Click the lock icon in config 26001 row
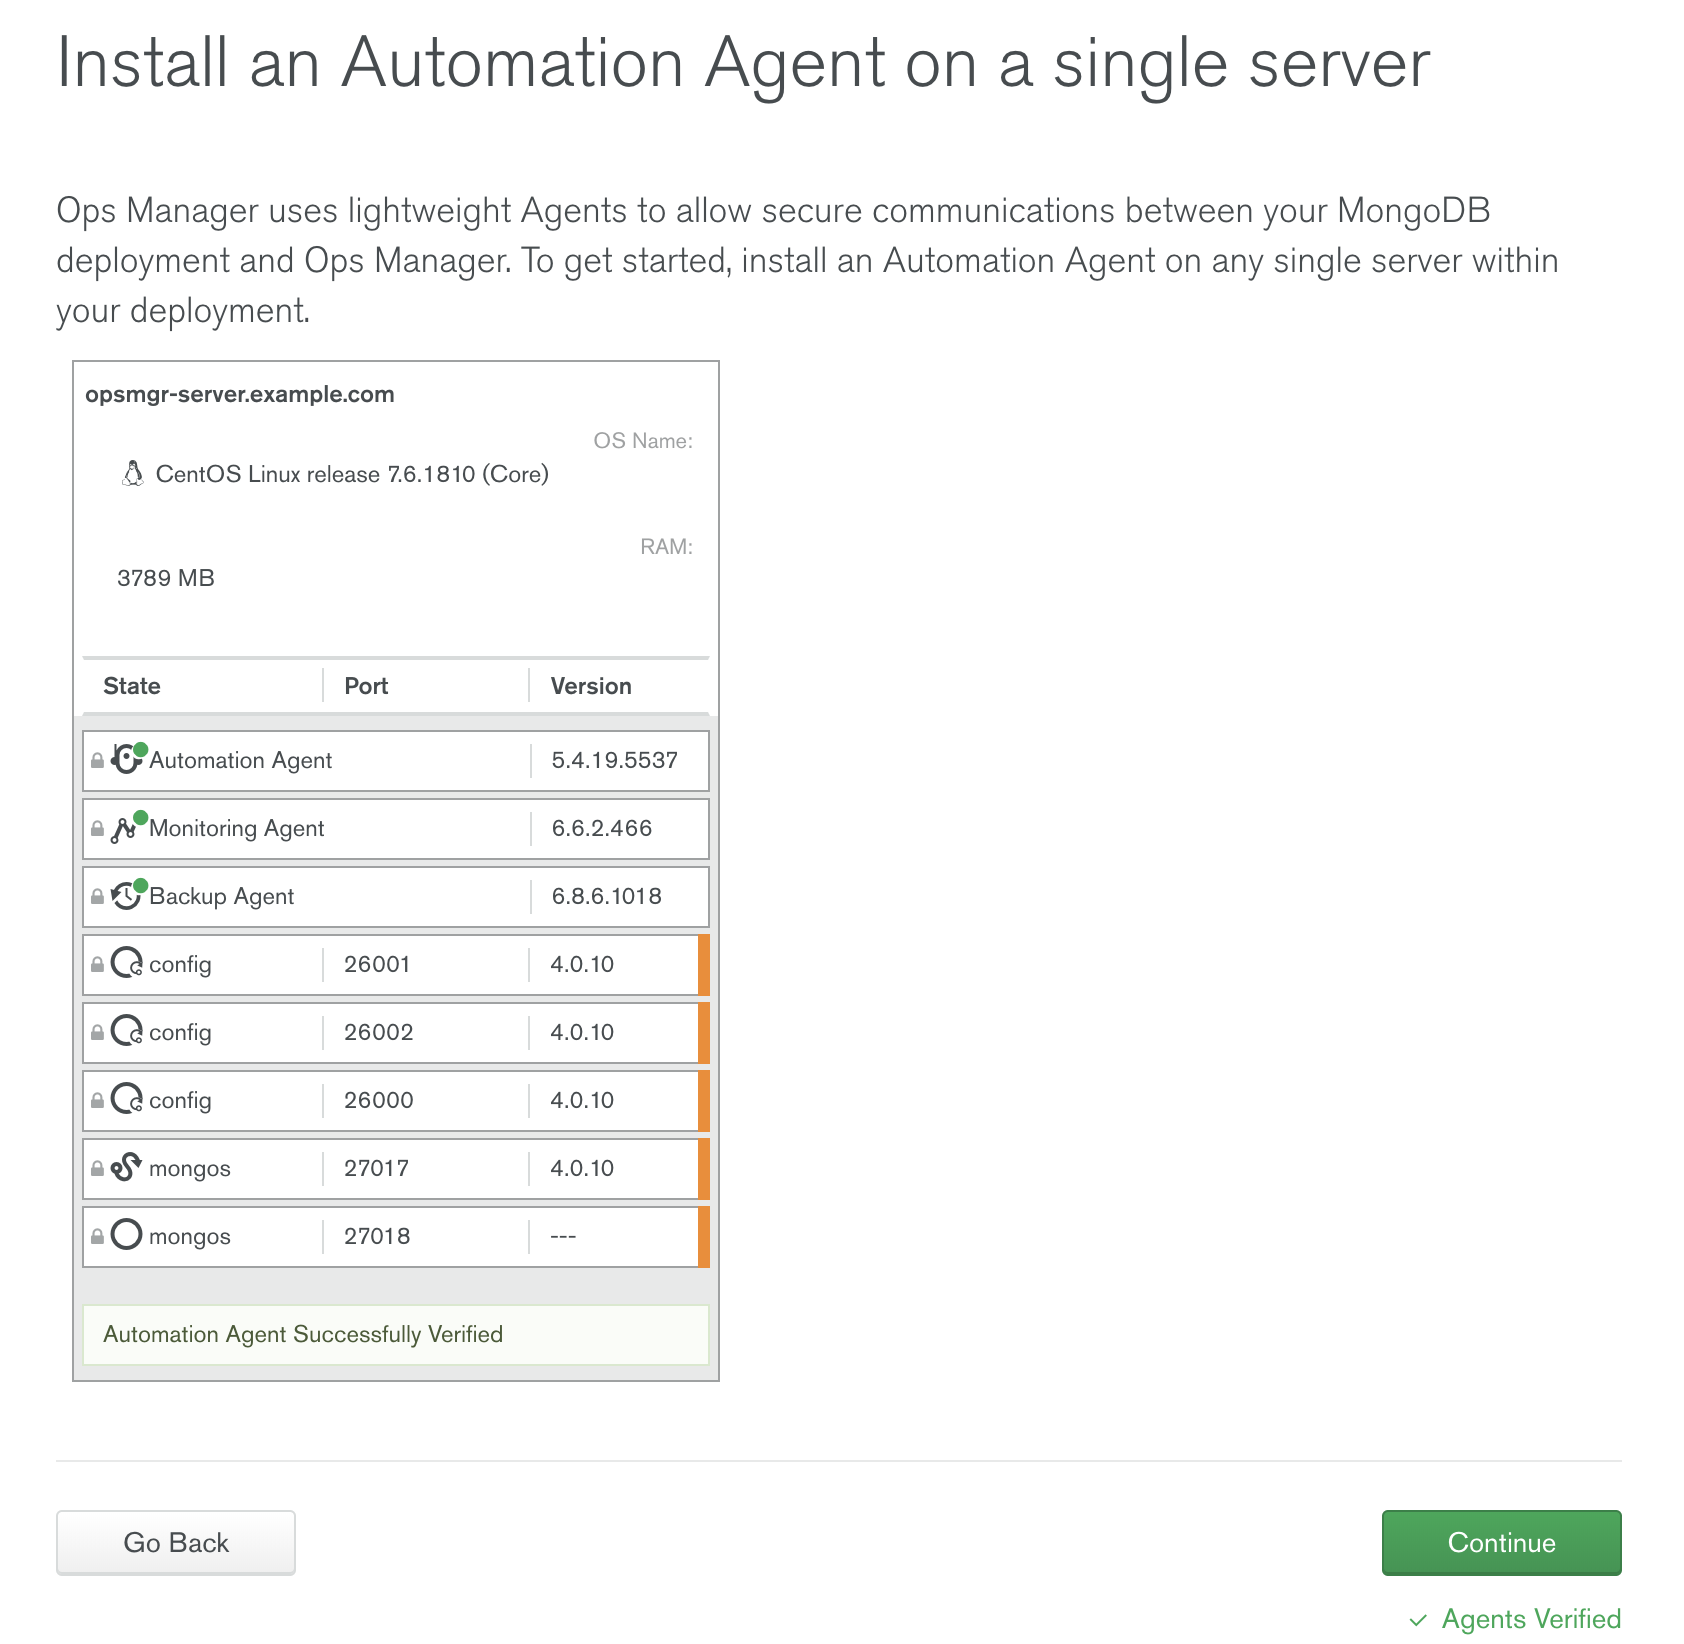This screenshot has width=1684, height=1644. coord(97,965)
